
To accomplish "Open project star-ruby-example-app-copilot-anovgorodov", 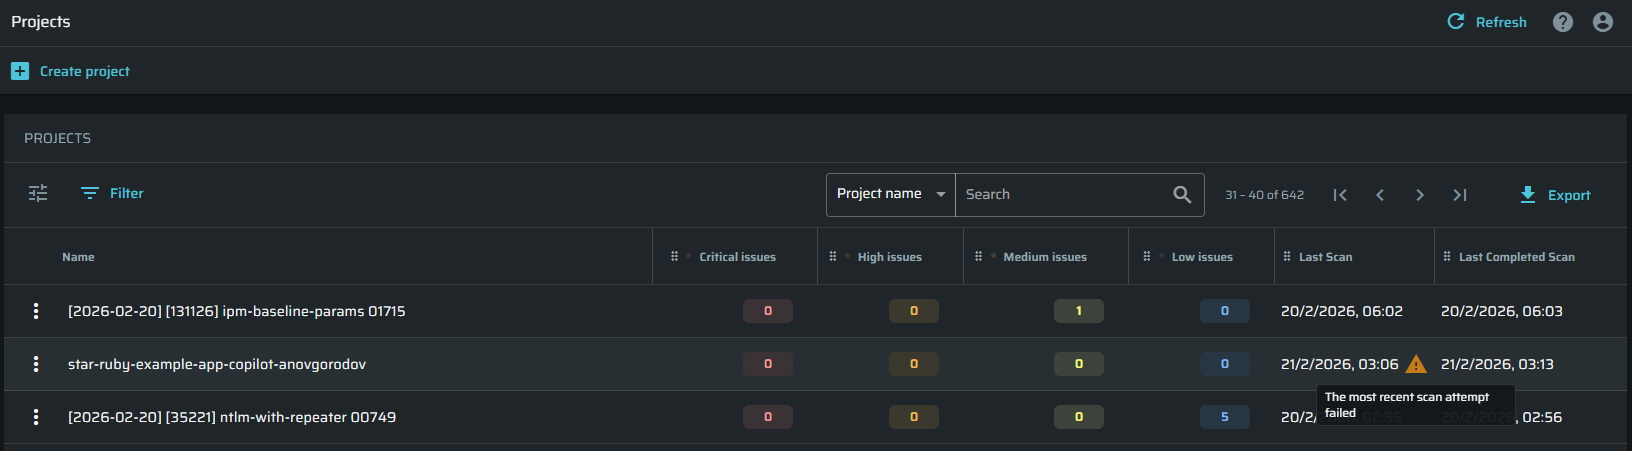I will coord(217,364).
